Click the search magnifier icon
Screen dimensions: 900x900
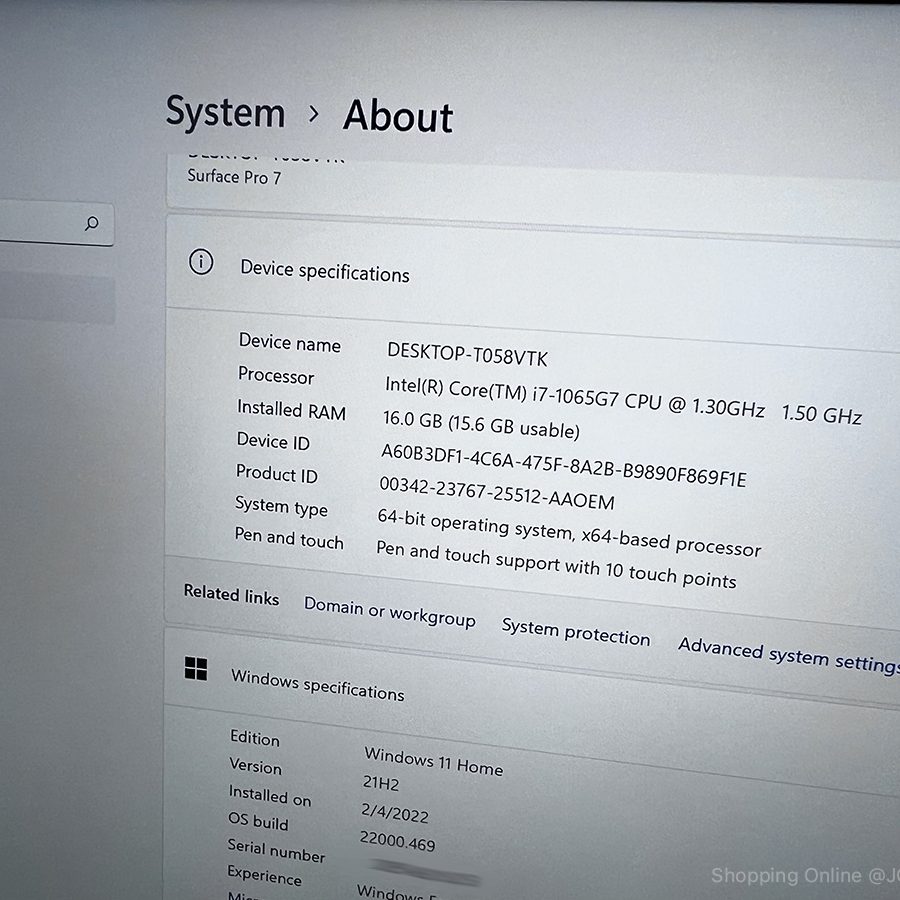tap(91, 223)
